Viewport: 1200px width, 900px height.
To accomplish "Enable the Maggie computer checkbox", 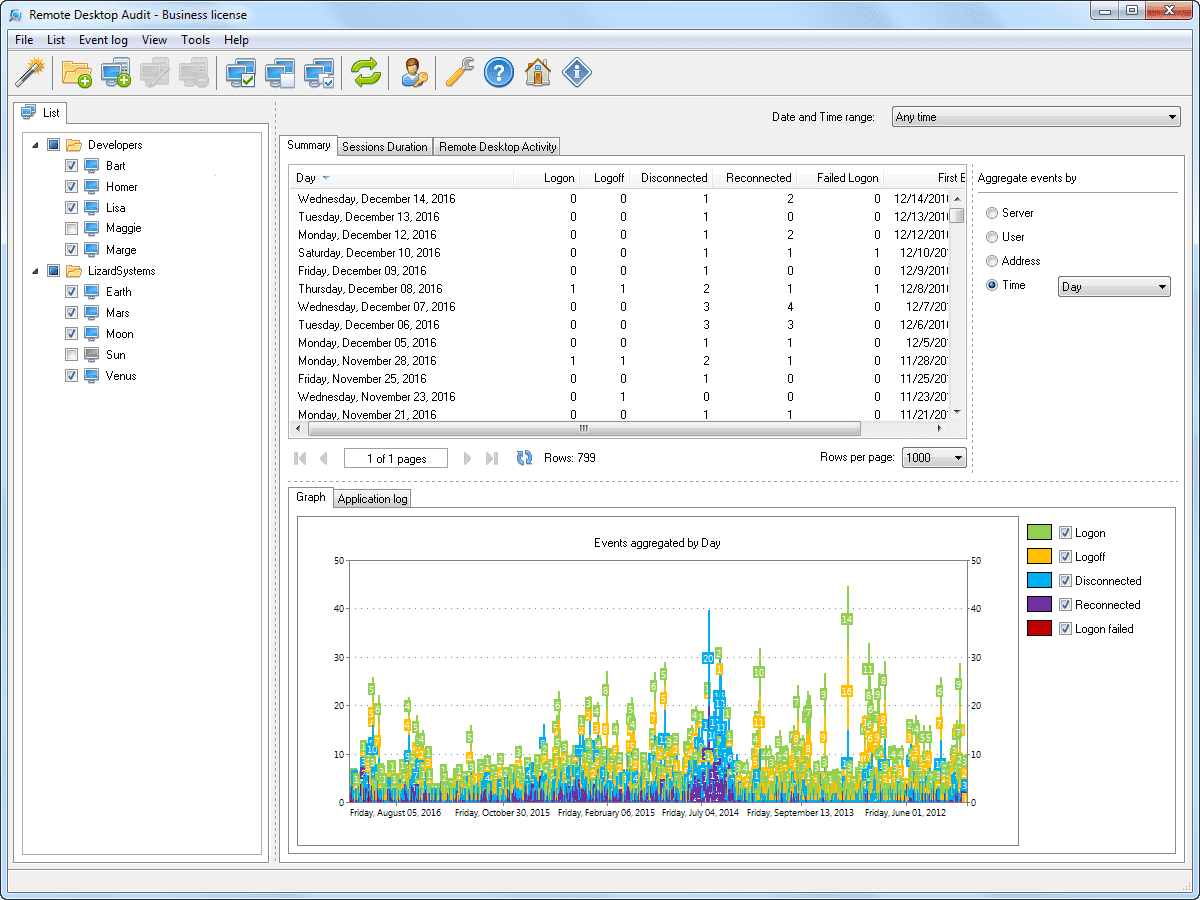I will click(x=71, y=229).
